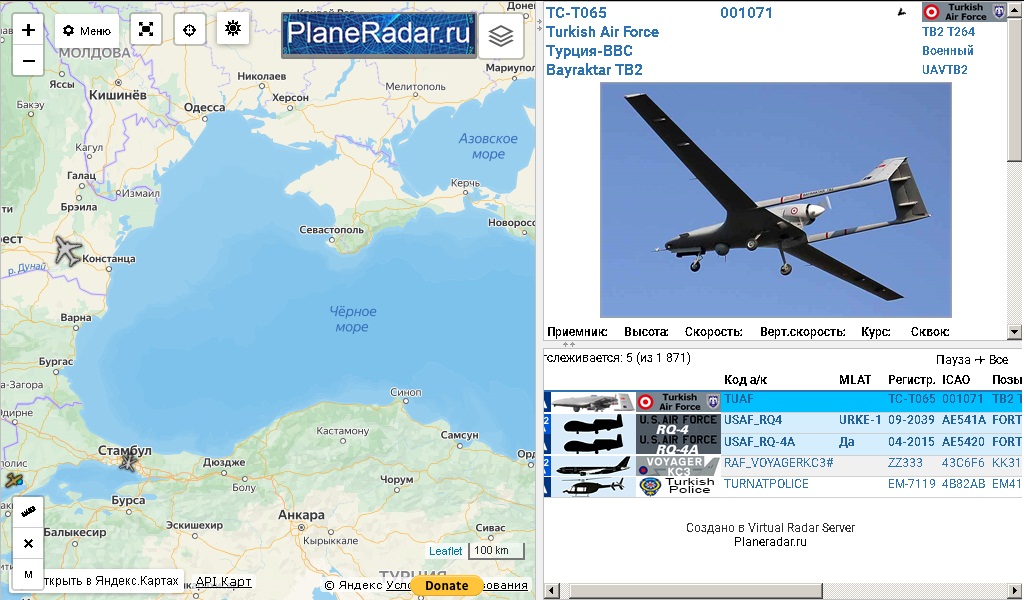Select the aircraft icon over Стамбул
The height and width of the screenshot is (600, 1024).
[128, 462]
